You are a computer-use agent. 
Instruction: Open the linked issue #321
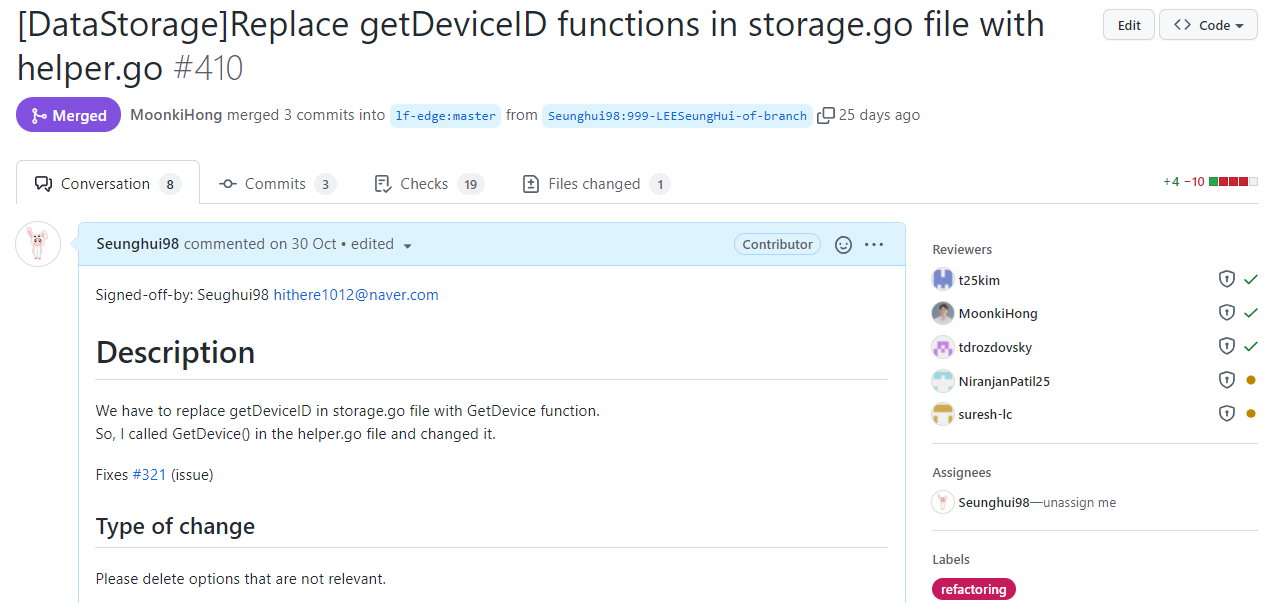pyautogui.click(x=149, y=475)
